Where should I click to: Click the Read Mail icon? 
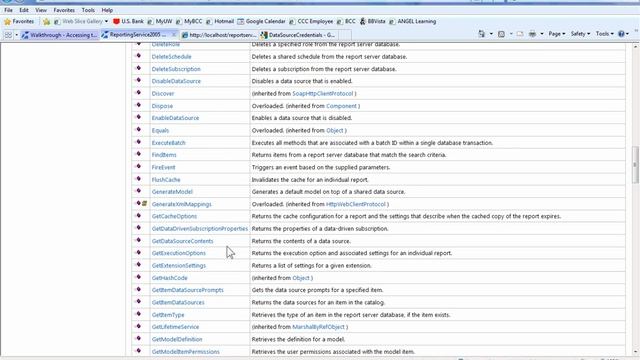520,34
